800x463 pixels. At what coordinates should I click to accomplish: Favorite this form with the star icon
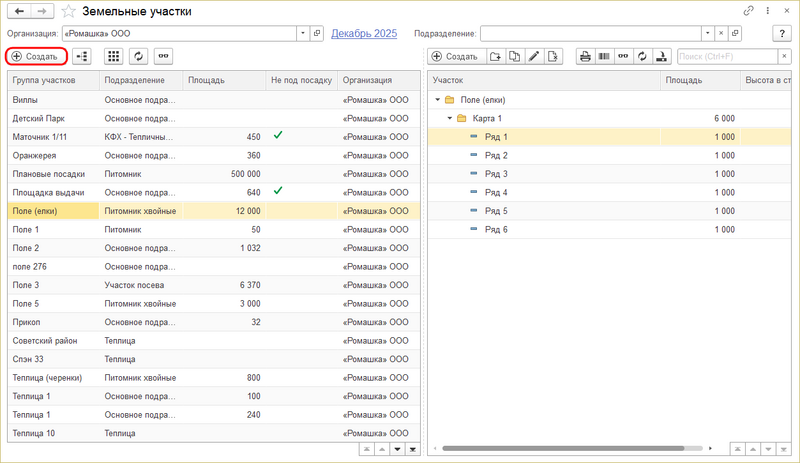pyautogui.click(x=68, y=12)
